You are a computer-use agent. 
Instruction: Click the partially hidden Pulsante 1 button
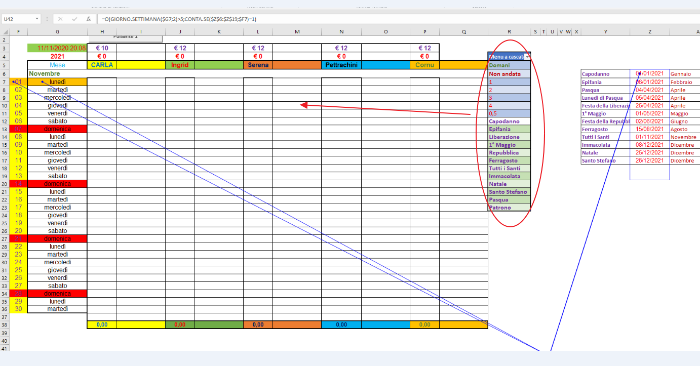pyautogui.click(x=125, y=37)
